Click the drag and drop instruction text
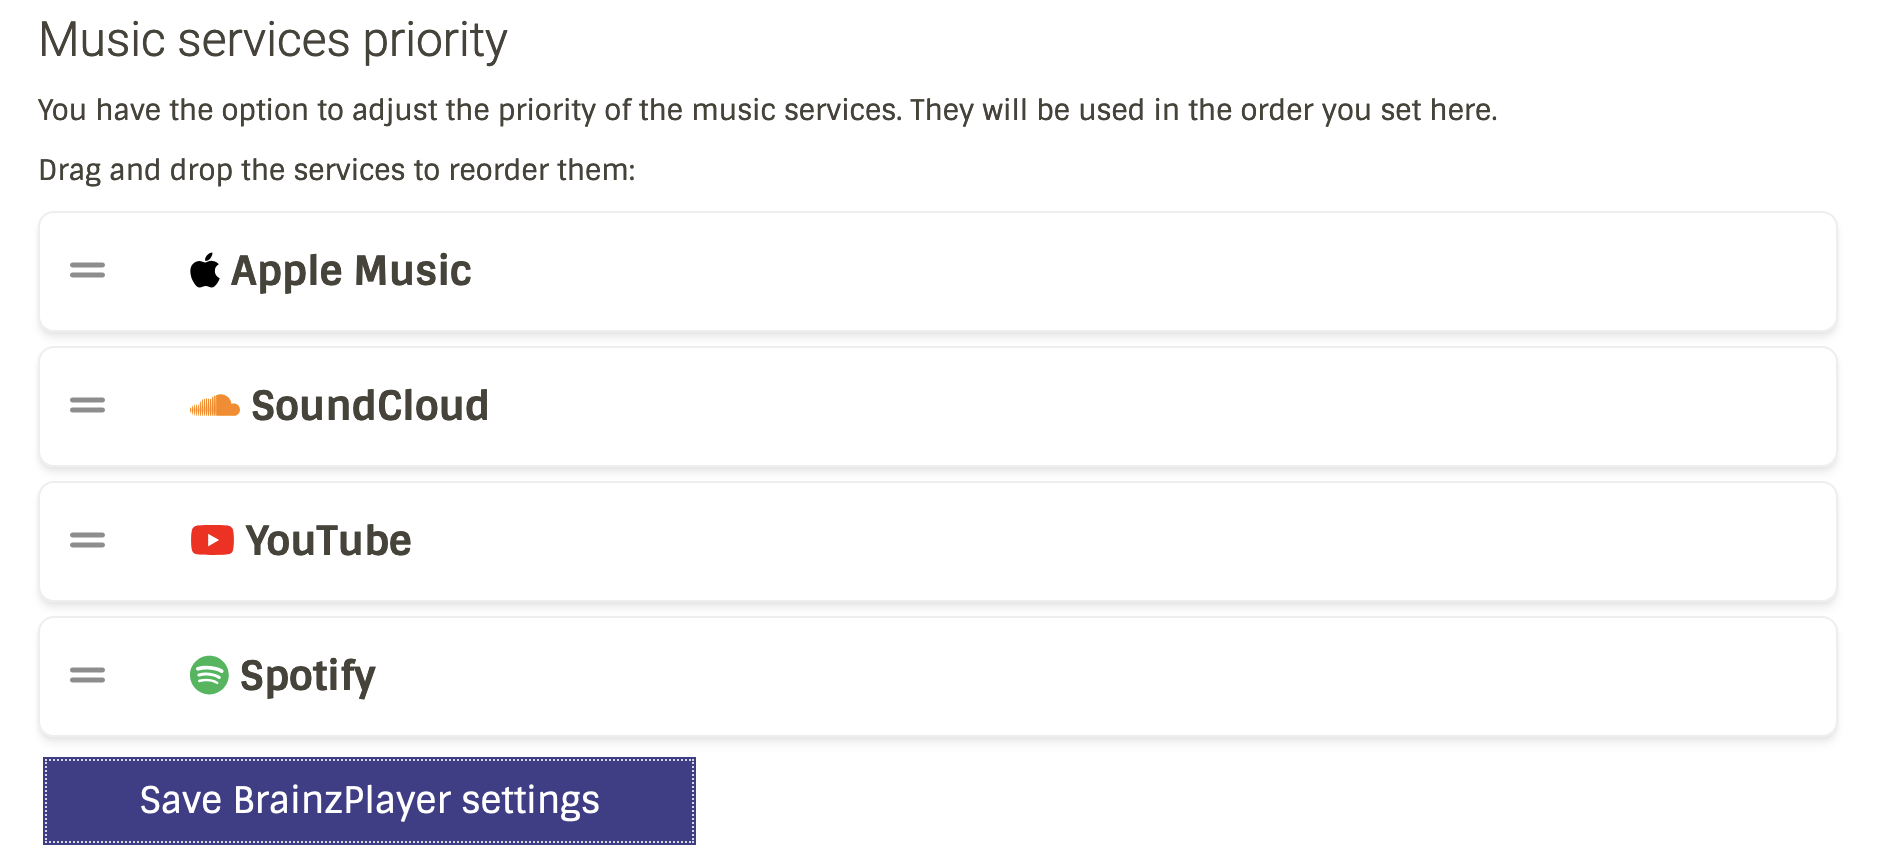This screenshot has height=866, width=1882. pyautogui.click(x=337, y=170)
